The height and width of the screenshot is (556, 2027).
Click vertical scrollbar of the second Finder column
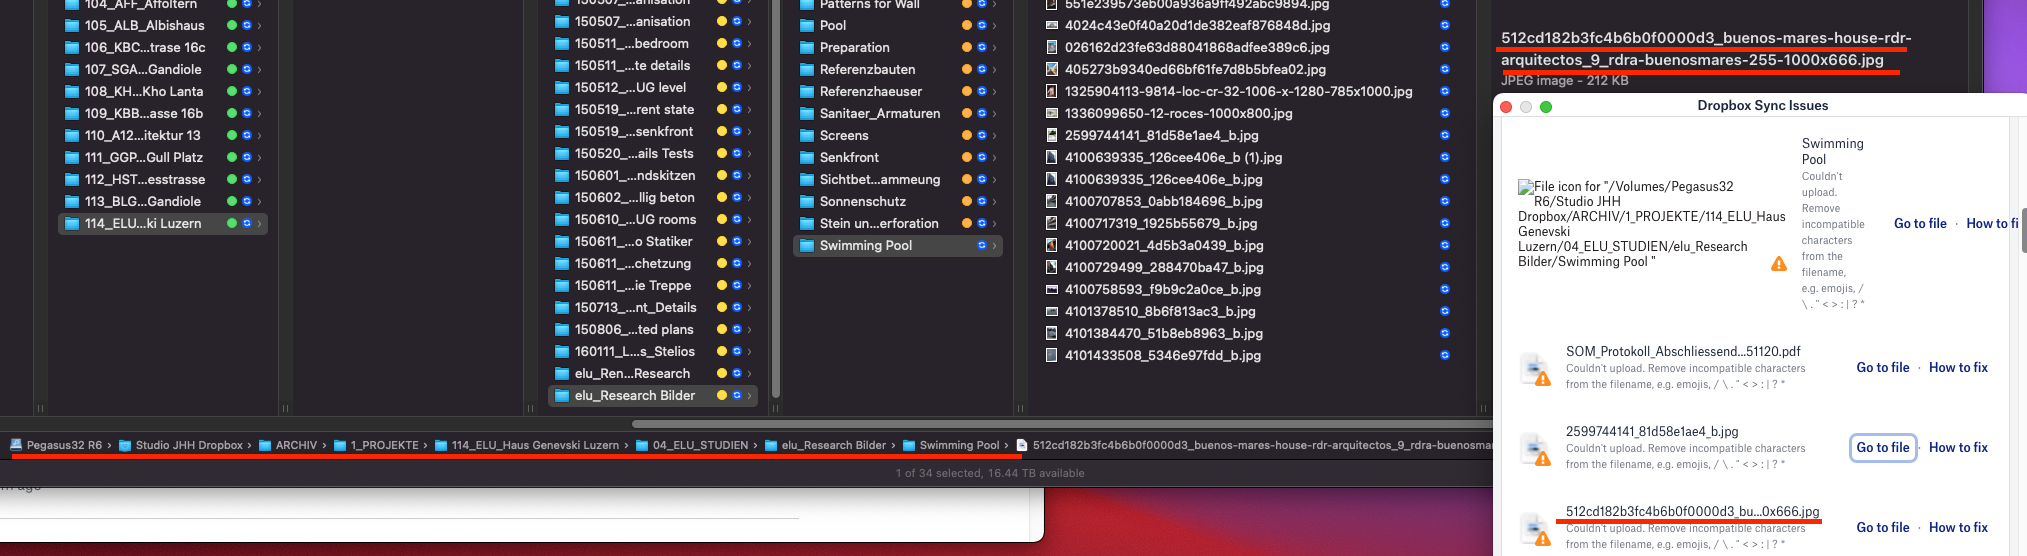(775, 200)
